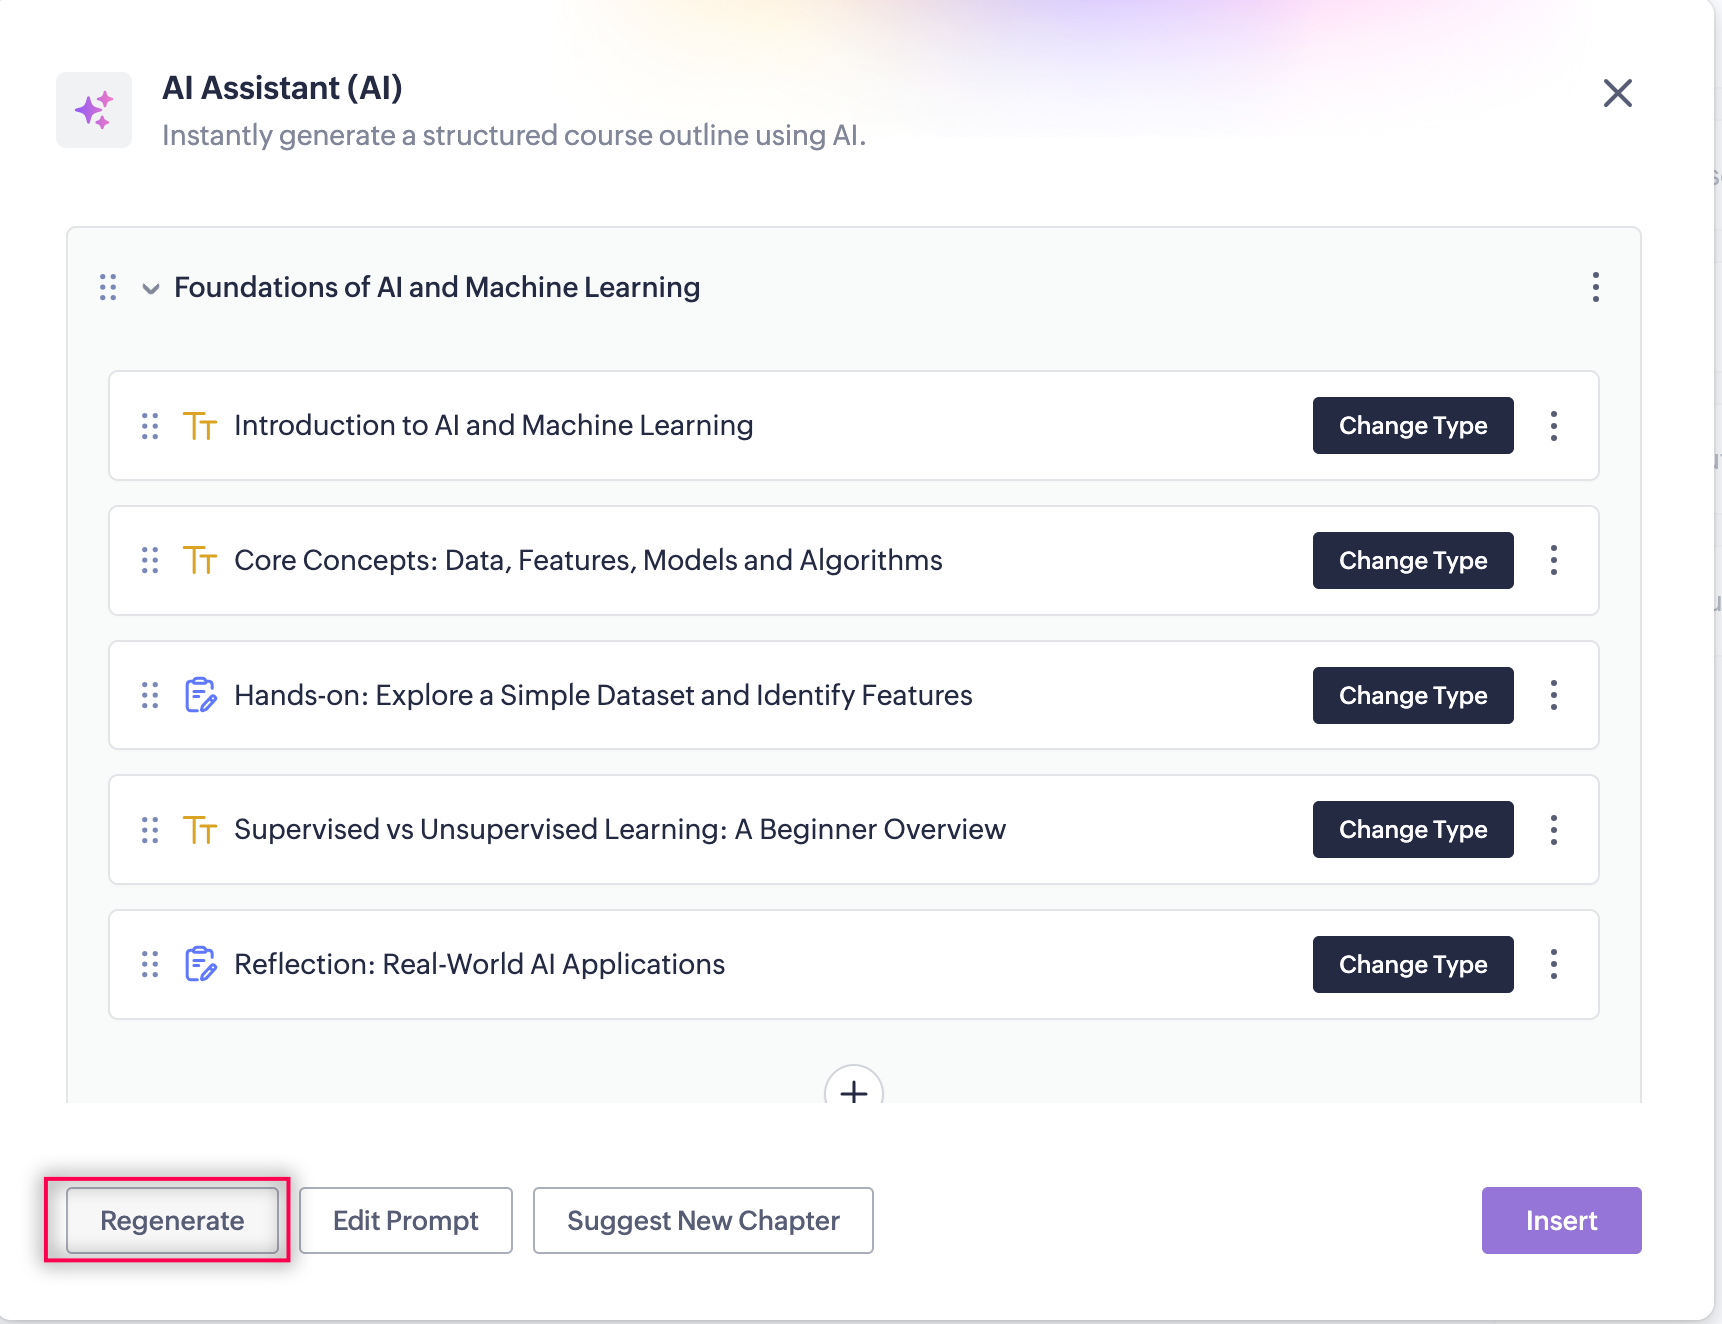Screen dimensions: 1722x1324
Task: Change Type of Introduction to AI lesson
Action: [1412, 426]
